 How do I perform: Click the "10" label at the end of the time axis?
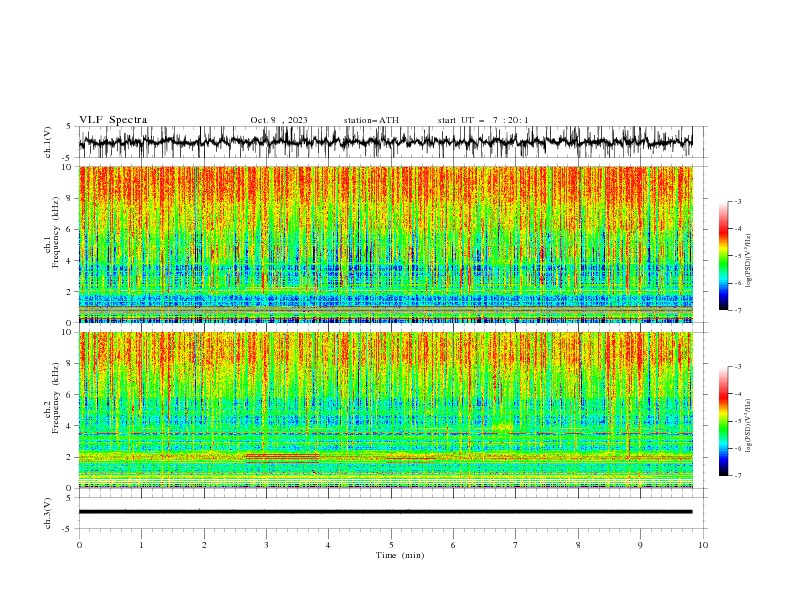(x=703, y=545)
